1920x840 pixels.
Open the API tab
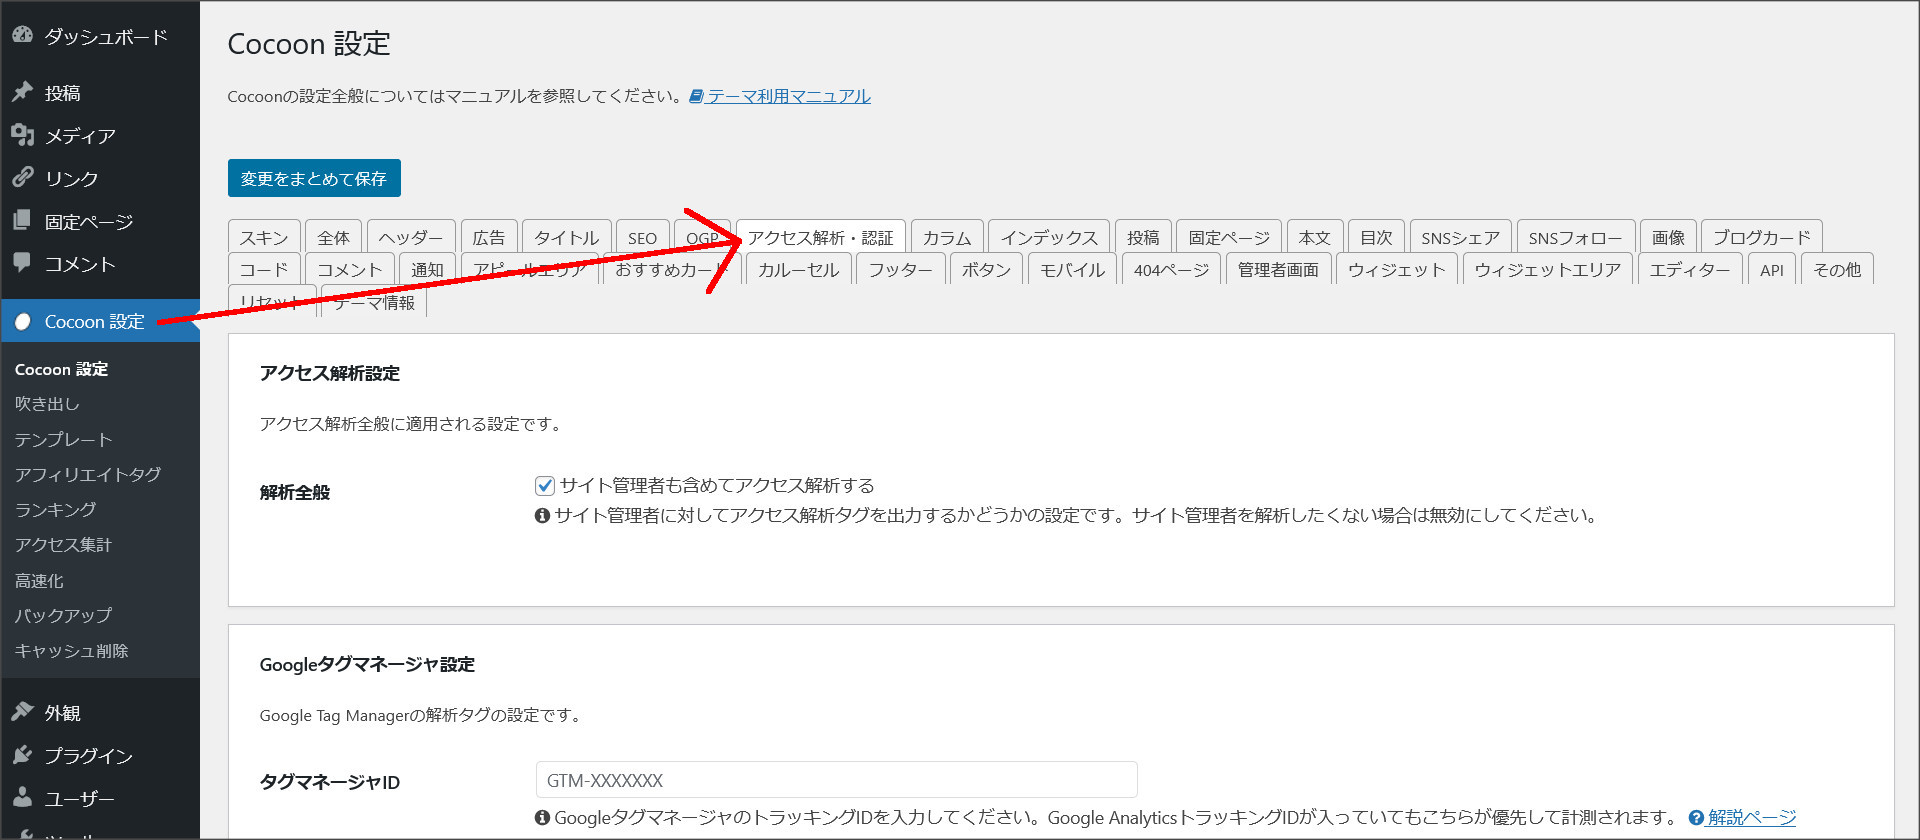pyautogui.click(x=1772, y=269)
